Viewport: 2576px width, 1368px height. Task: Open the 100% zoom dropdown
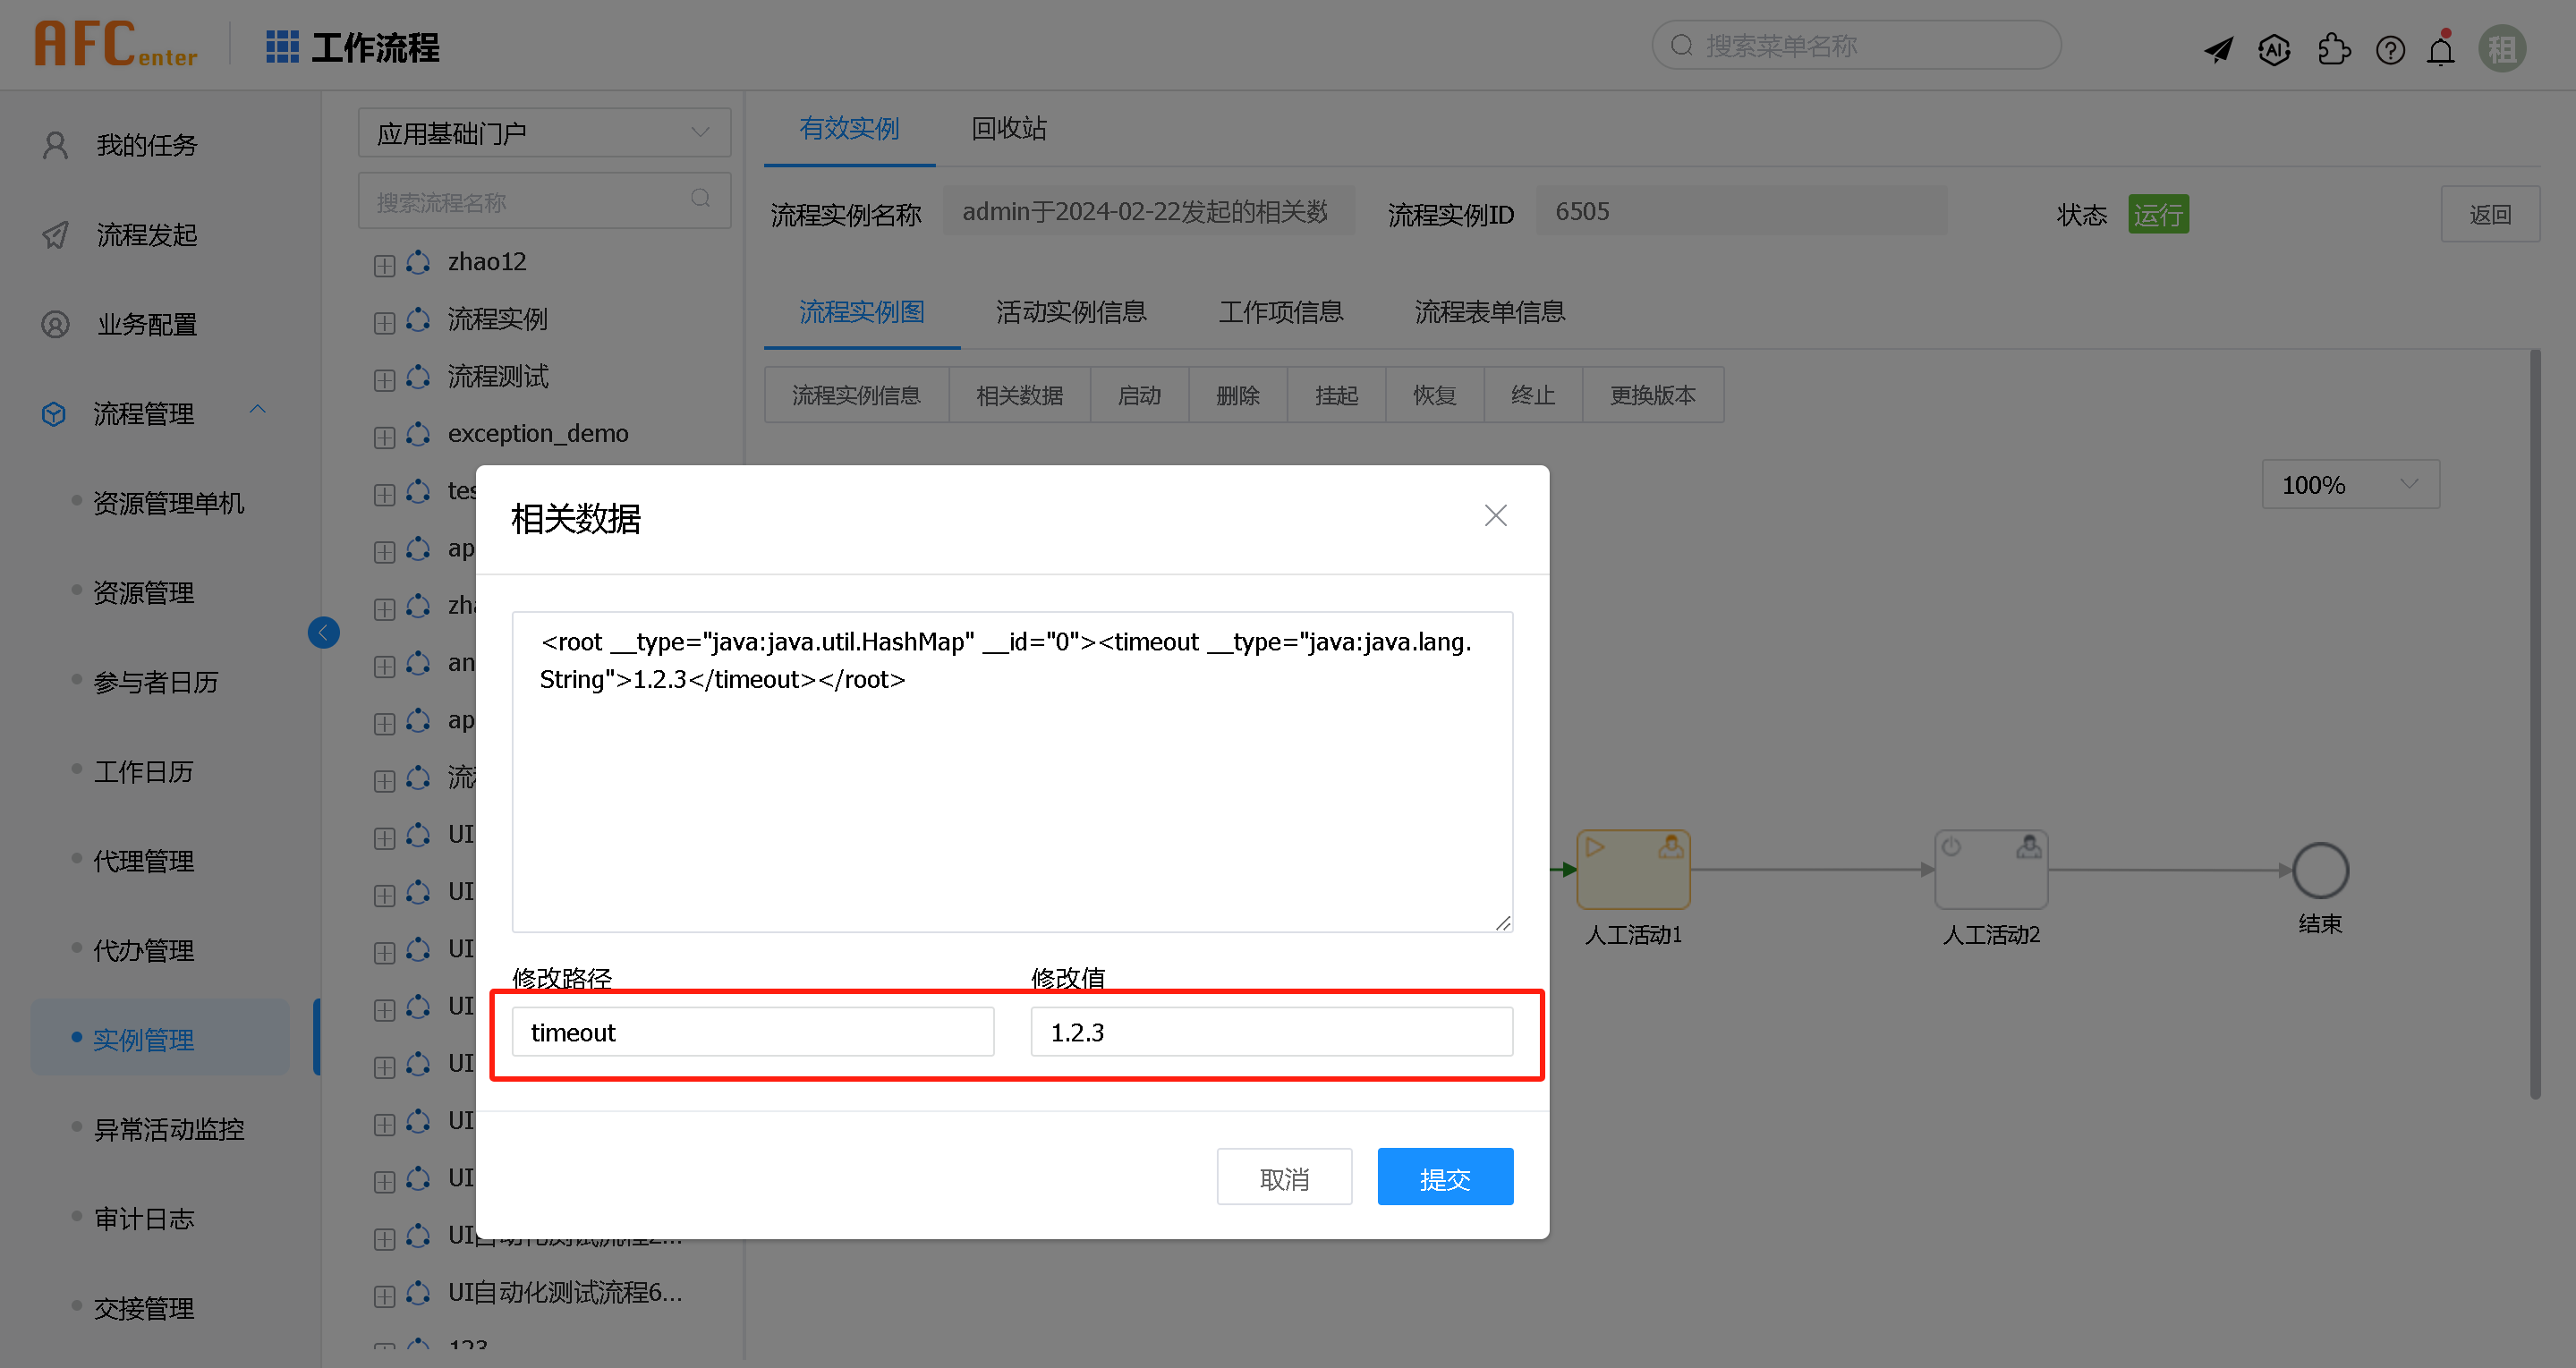tap(2349, 484)
